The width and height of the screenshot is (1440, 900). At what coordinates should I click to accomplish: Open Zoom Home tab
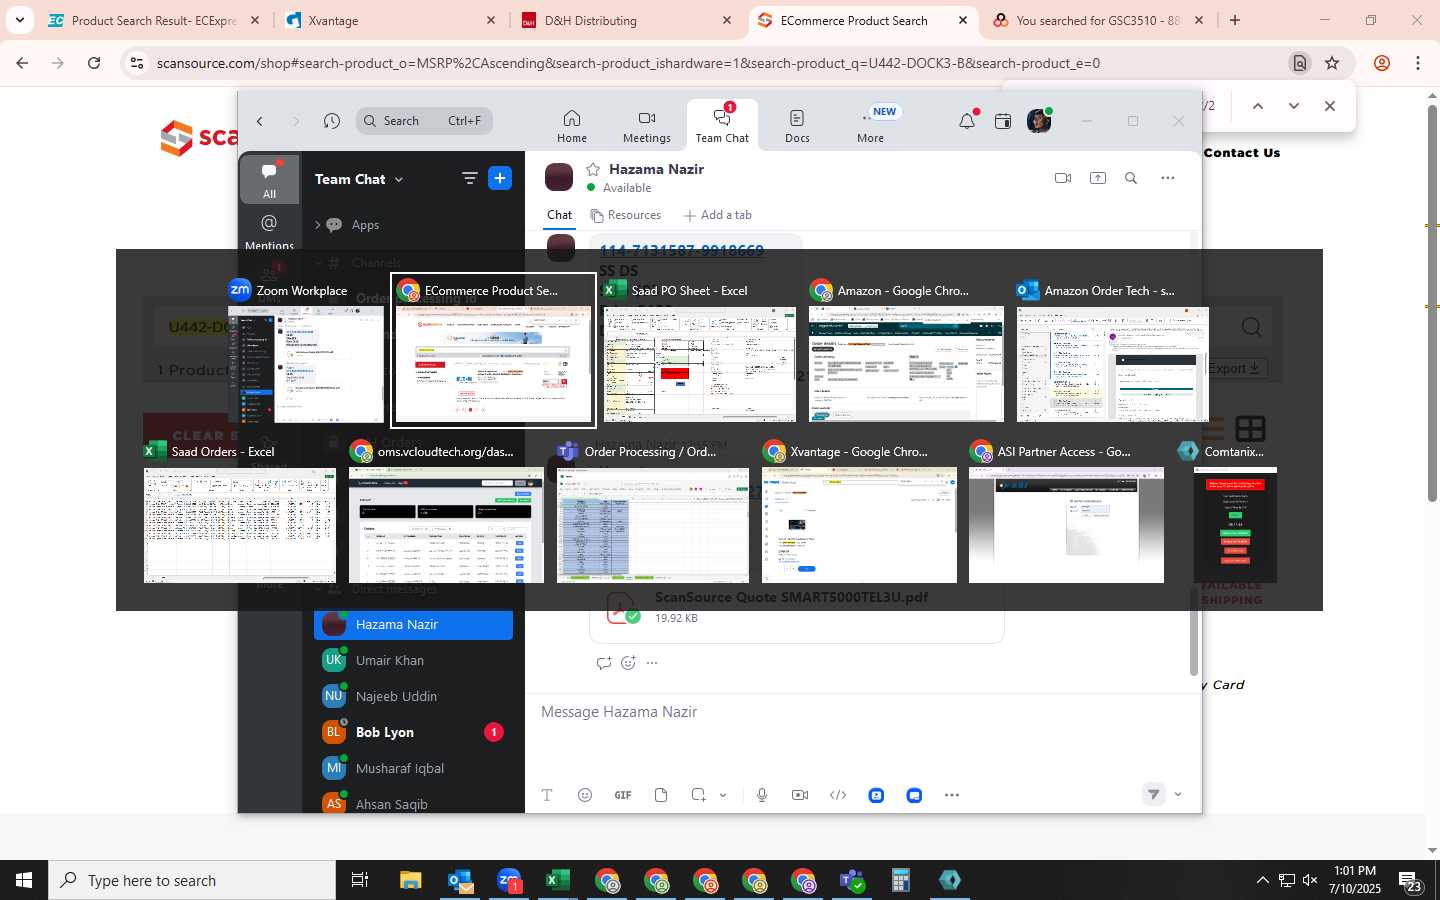pos(572,126)
